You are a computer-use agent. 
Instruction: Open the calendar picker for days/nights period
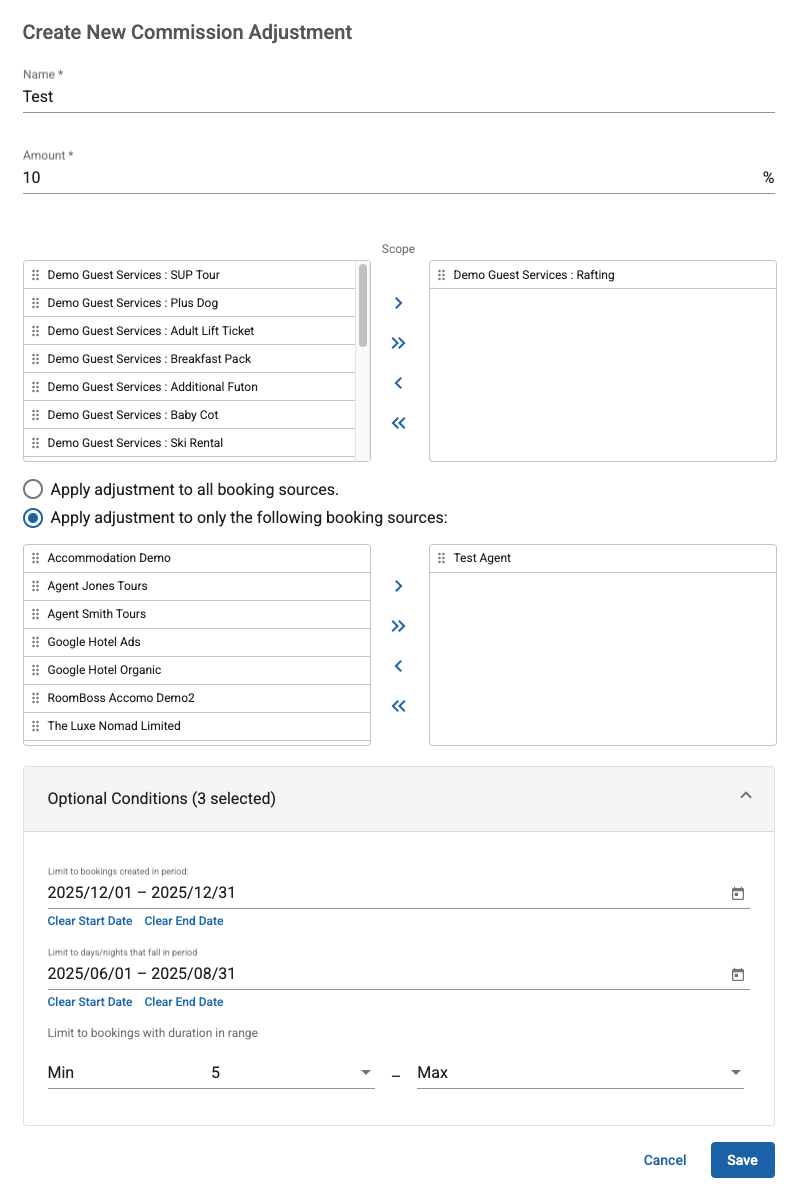click(x=738, y=974)
